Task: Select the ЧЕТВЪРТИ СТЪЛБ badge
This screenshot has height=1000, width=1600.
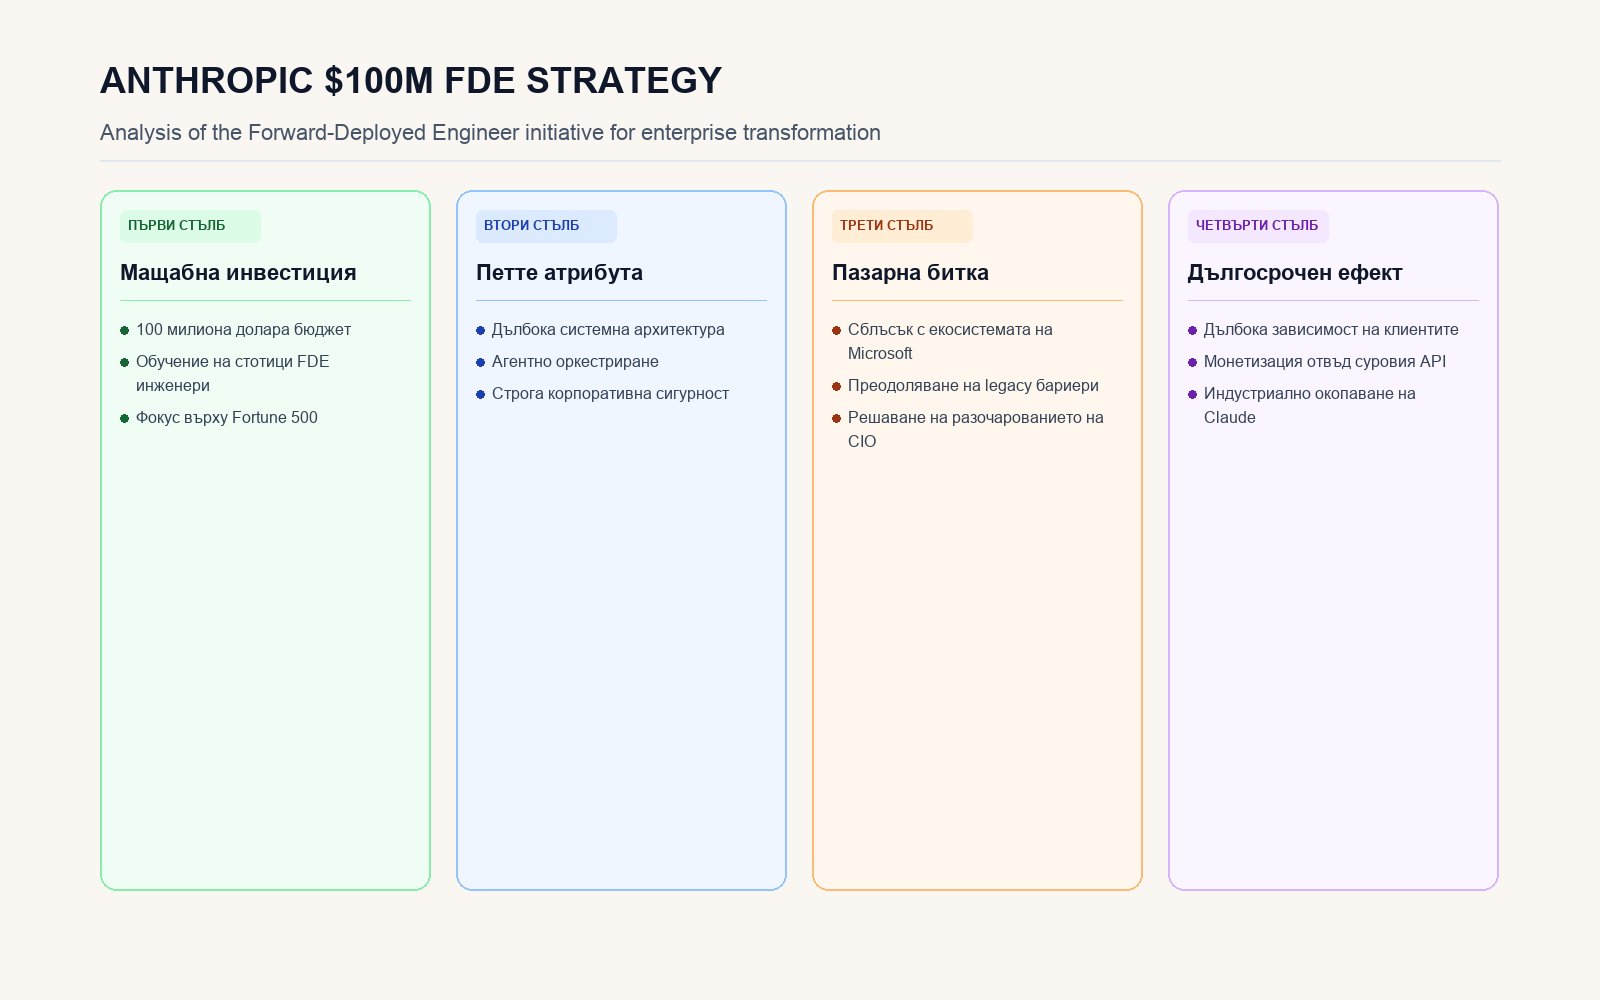Action: pyautogui.click(x=1258, y=226)
